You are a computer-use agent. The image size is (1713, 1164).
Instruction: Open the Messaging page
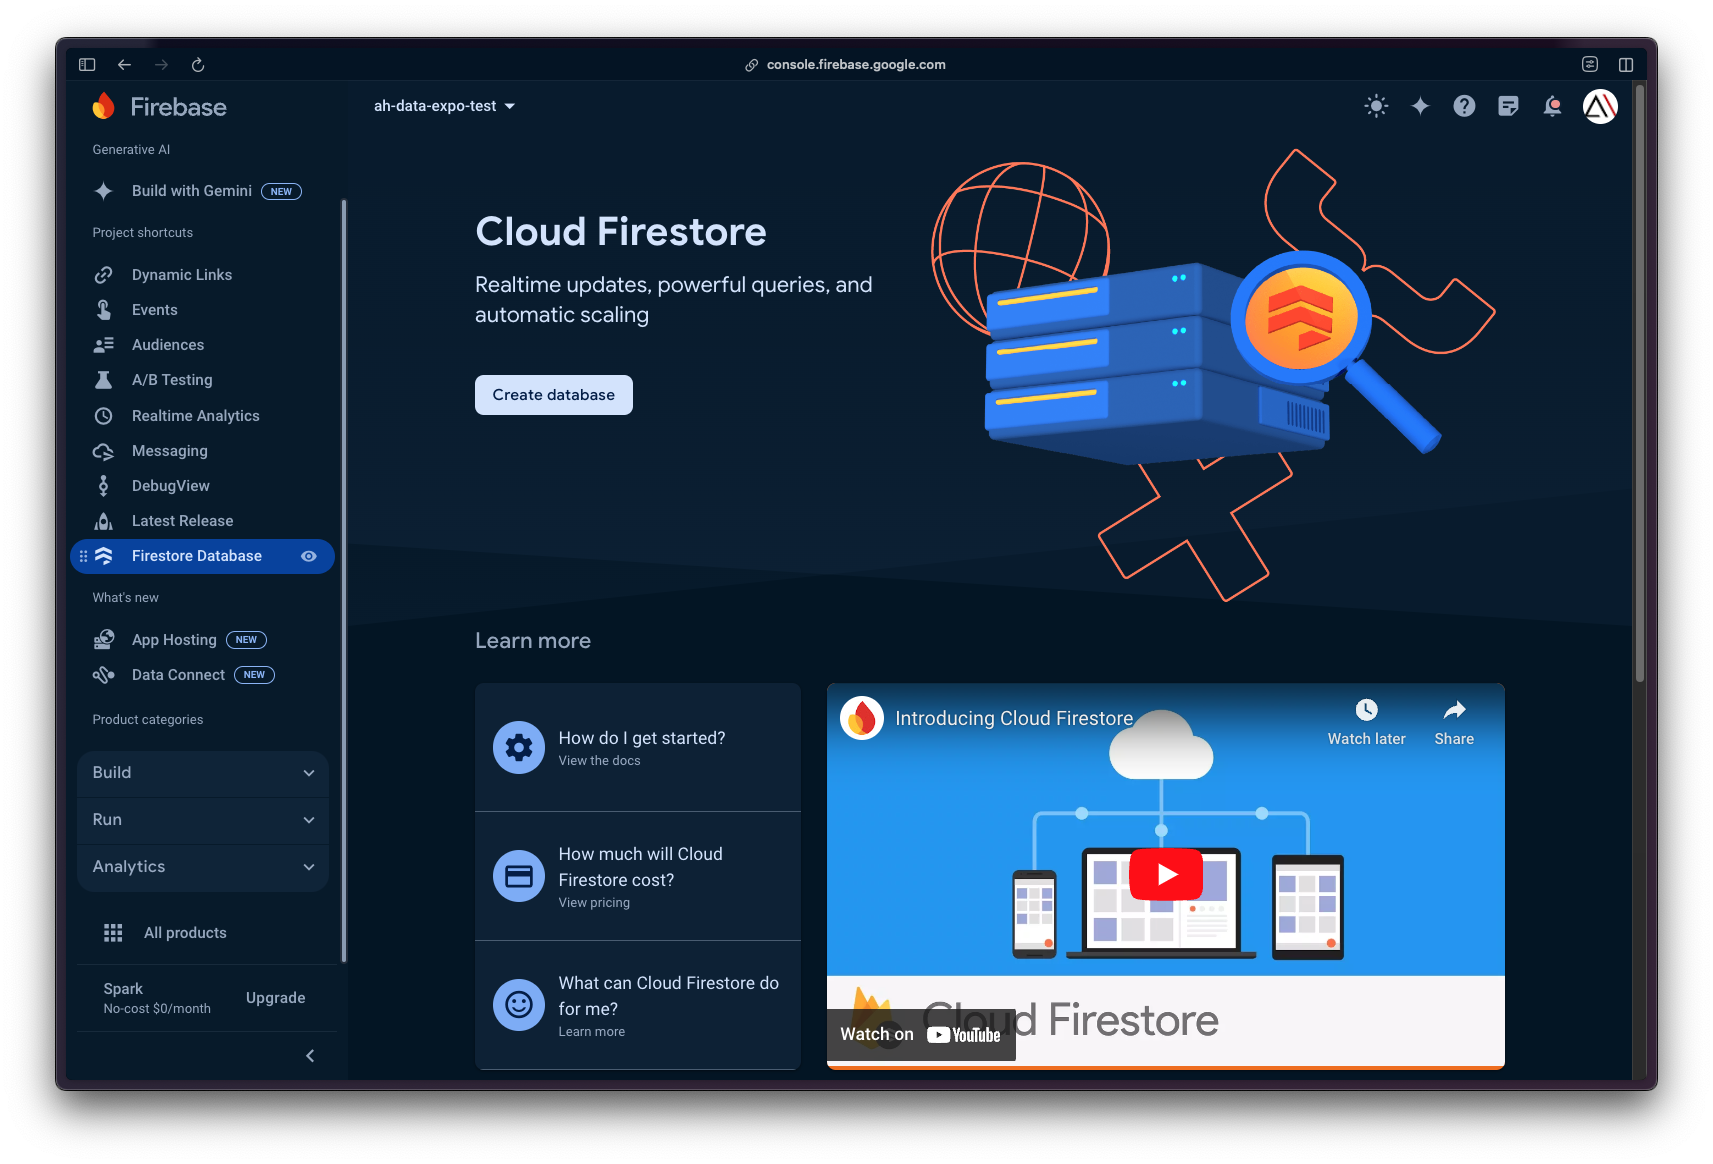(170, 451)
